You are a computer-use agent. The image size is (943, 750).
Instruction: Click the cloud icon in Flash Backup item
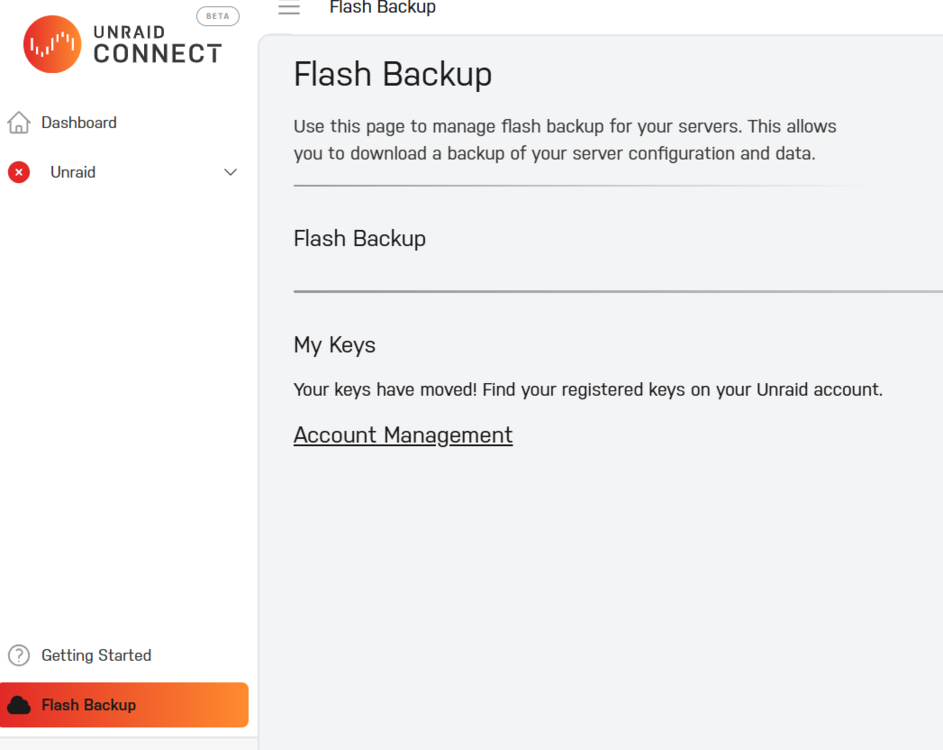(x=19, y=705)
